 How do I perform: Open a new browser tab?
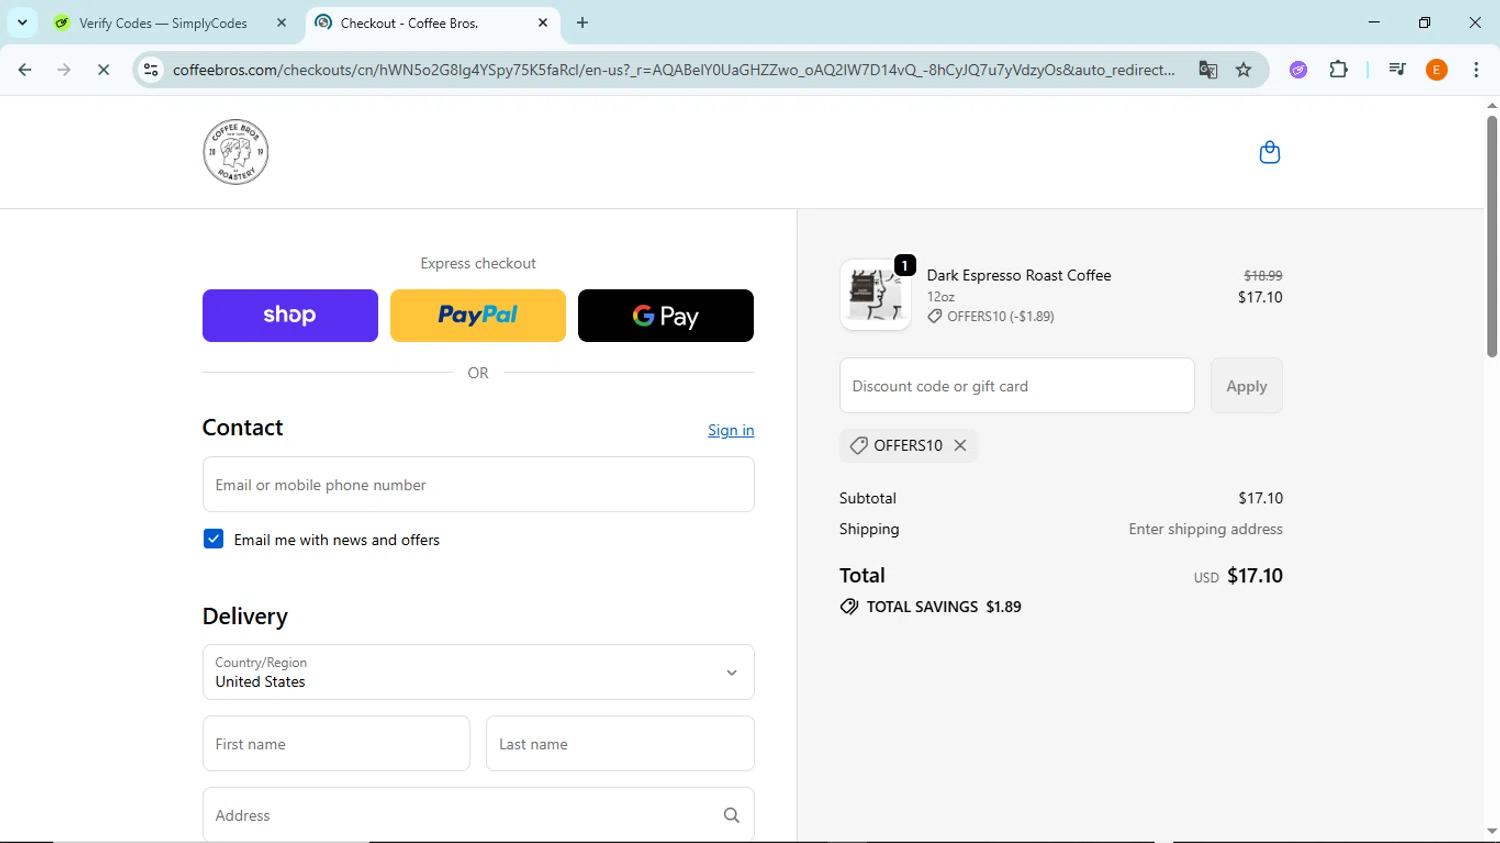(x=583, y=22)
